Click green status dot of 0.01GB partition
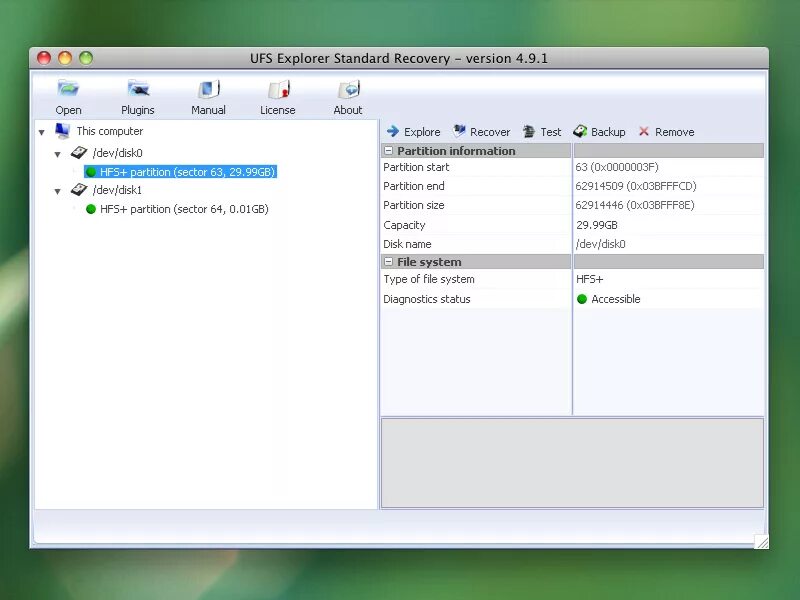 tap(91, 209)
